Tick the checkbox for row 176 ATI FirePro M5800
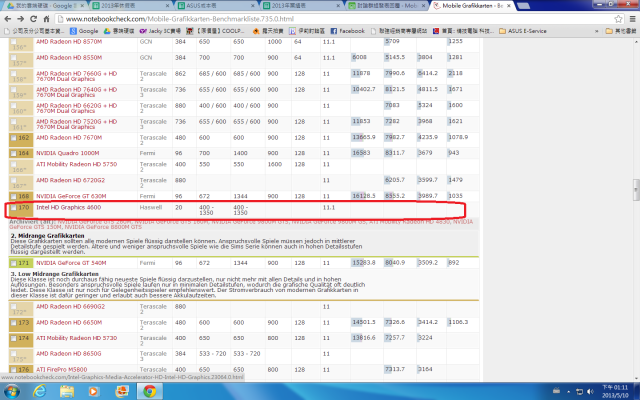The width and height of the screenshot is (640, 400). [13, 370]
